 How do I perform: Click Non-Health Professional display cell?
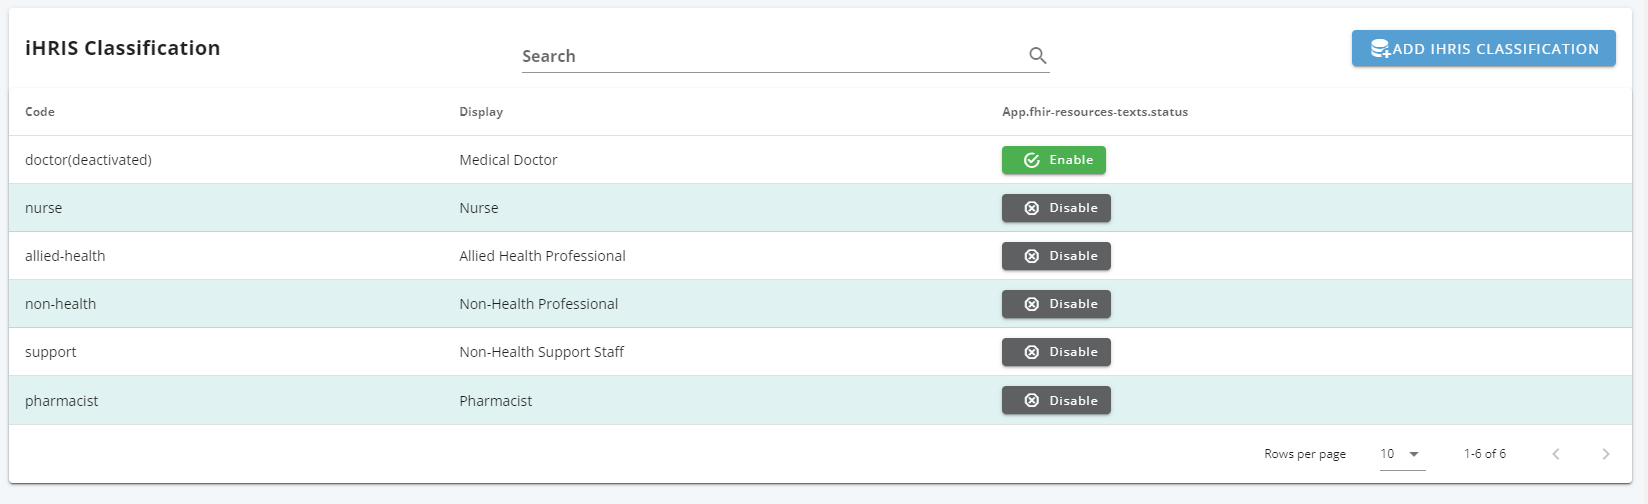tap(538, 304)
